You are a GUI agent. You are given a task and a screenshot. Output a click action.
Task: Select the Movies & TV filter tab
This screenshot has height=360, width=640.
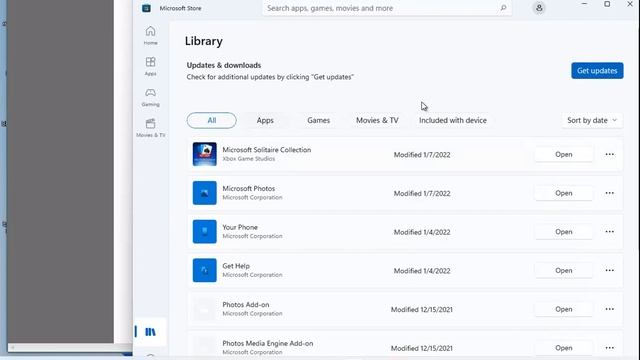click(377, 120)
